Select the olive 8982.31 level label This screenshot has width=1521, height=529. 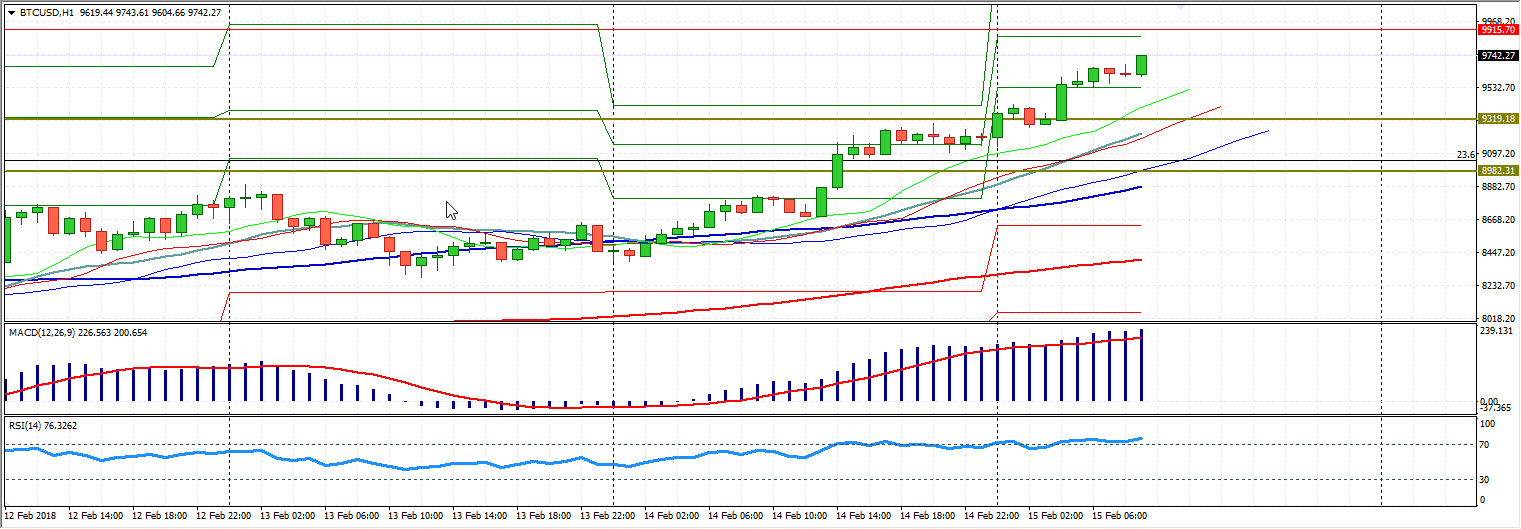pos(1498,171)
